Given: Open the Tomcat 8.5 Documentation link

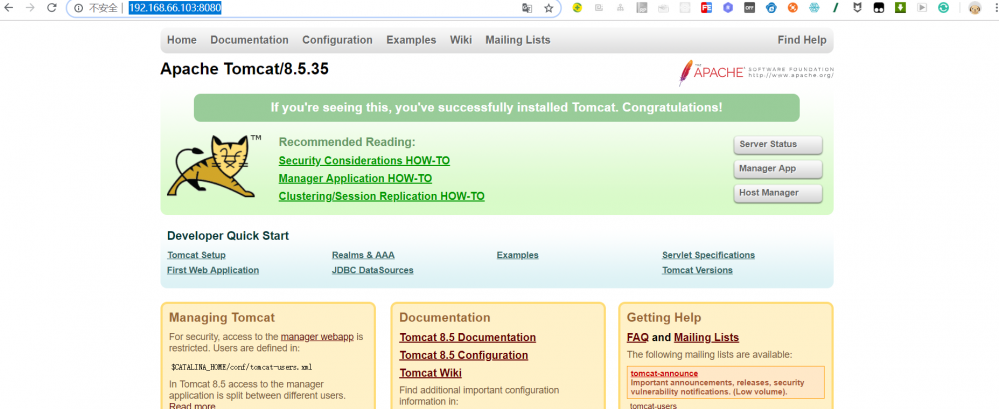Looking at the screenshot, I should coord(468,338).
